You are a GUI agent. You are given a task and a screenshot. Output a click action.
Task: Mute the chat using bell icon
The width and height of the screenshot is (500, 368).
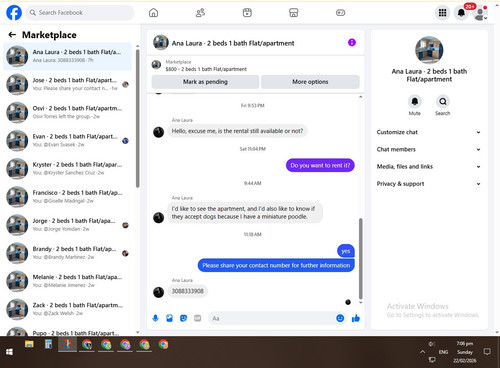415,101
